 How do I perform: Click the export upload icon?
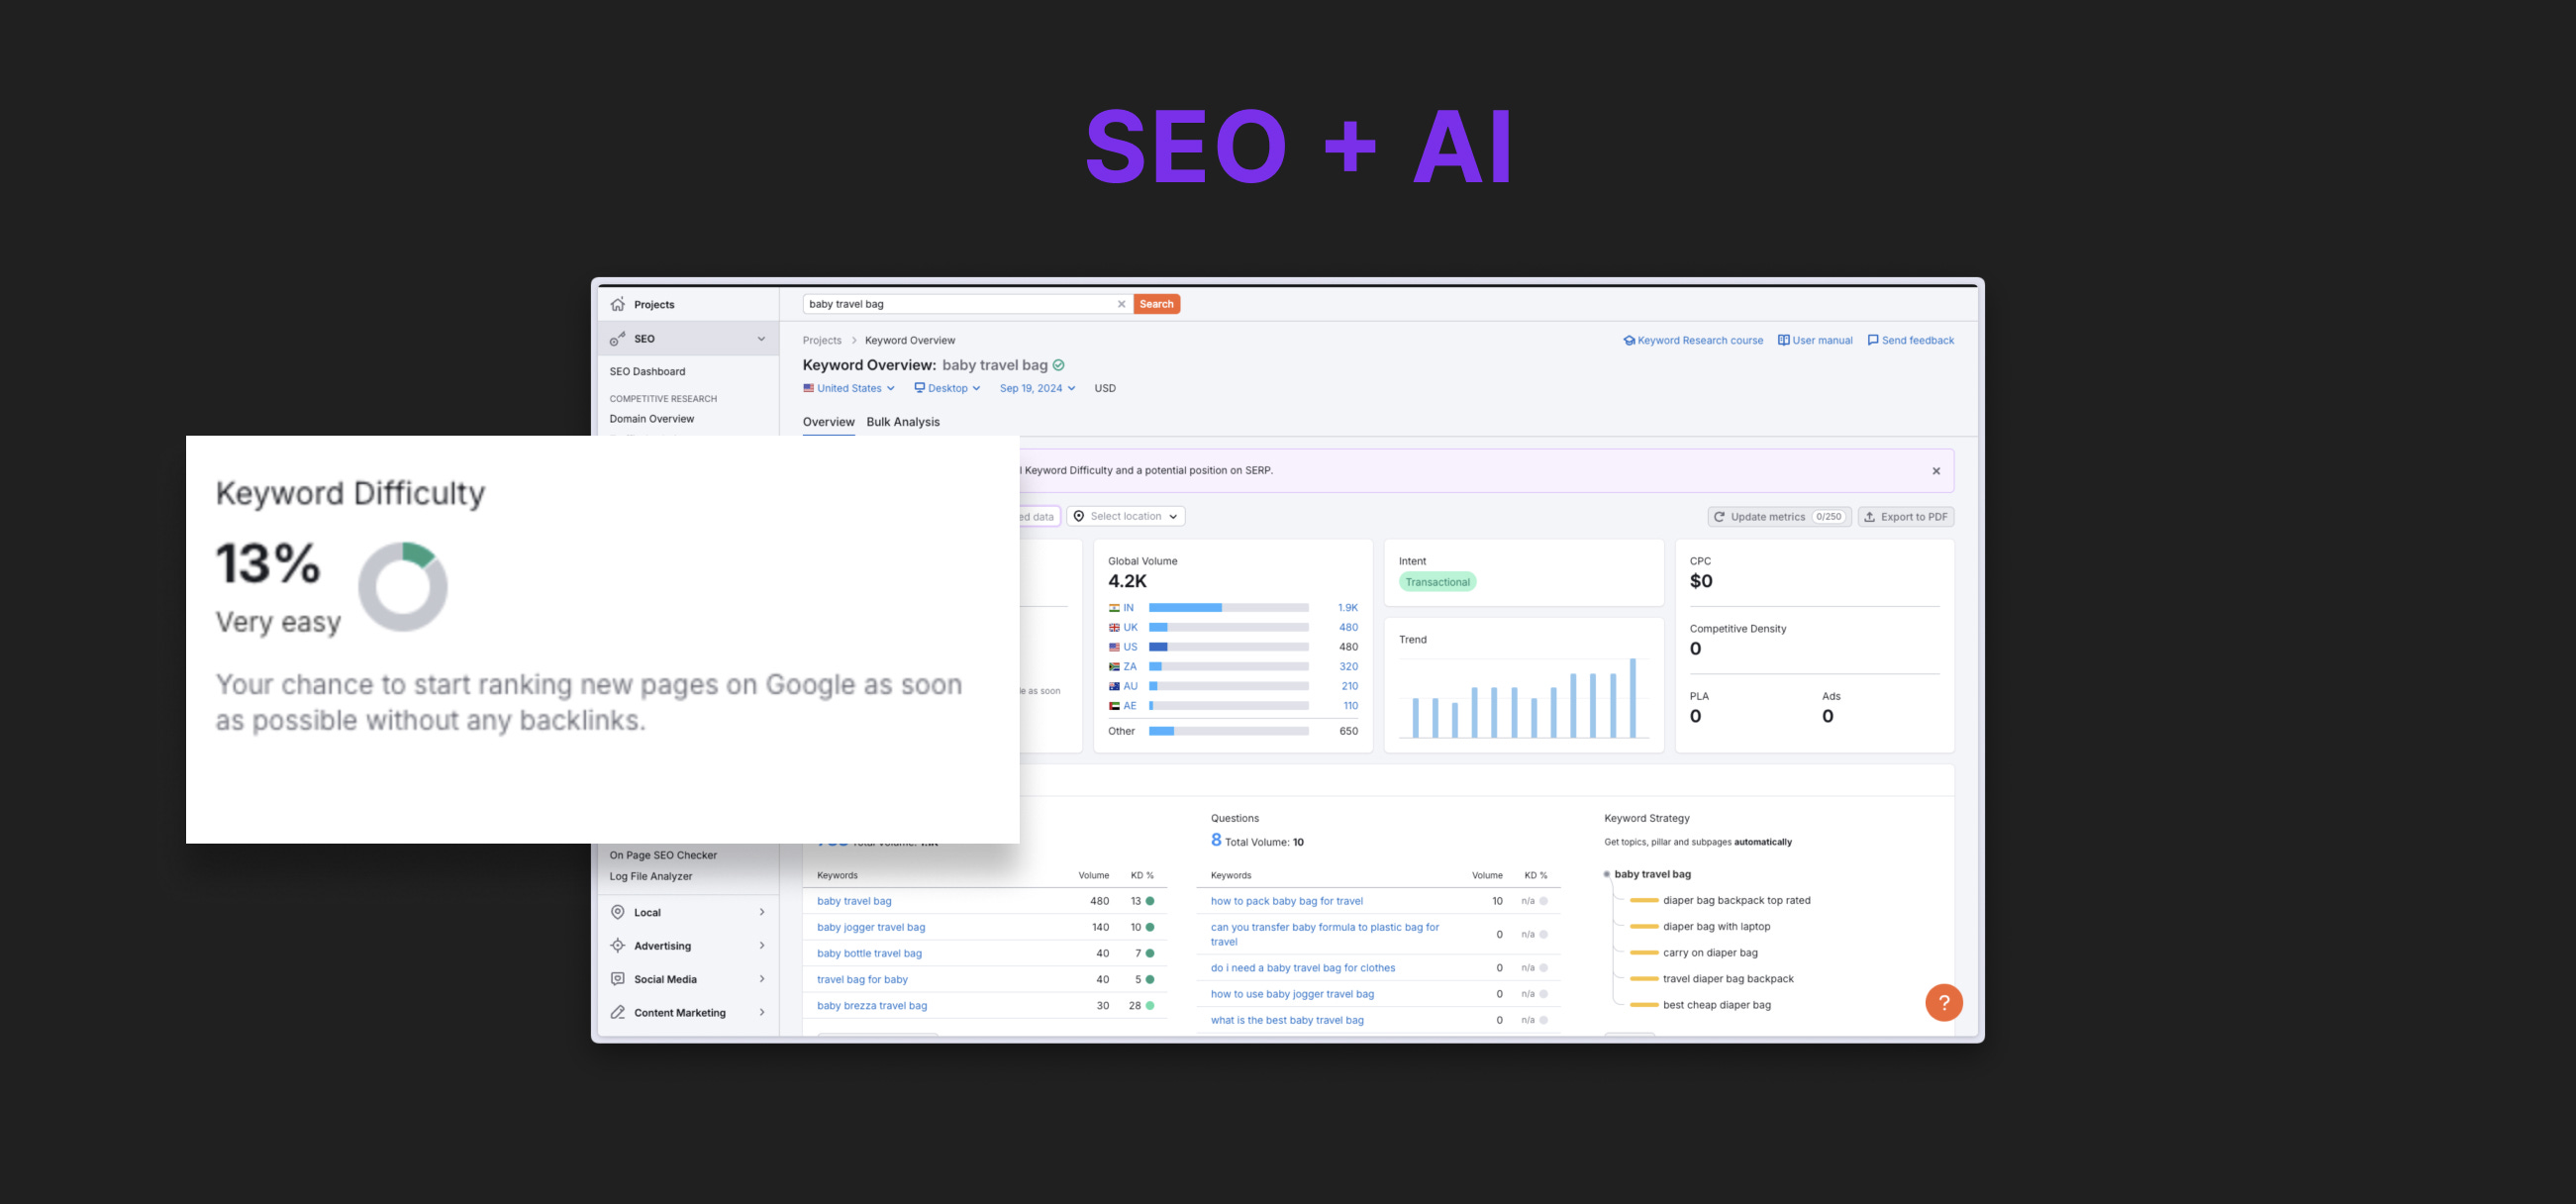[x=1869, y=517]
